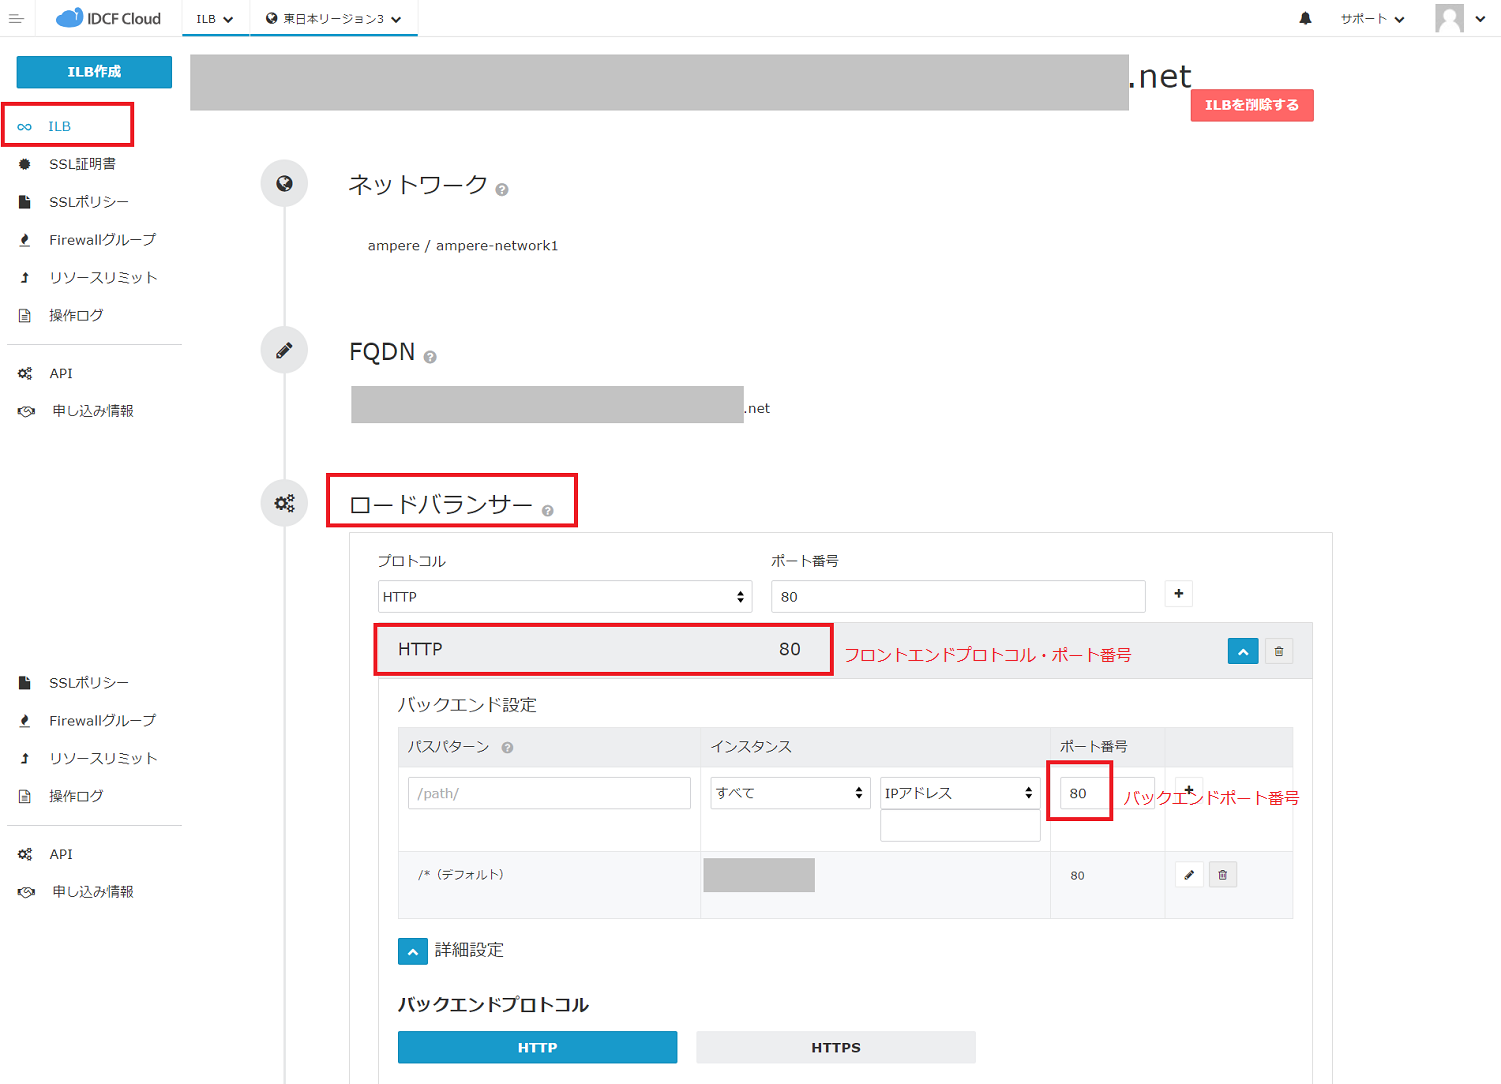Screen dimensions: 1501x1084
Task: Click the user avatar icon
Action: (1449, 18)
